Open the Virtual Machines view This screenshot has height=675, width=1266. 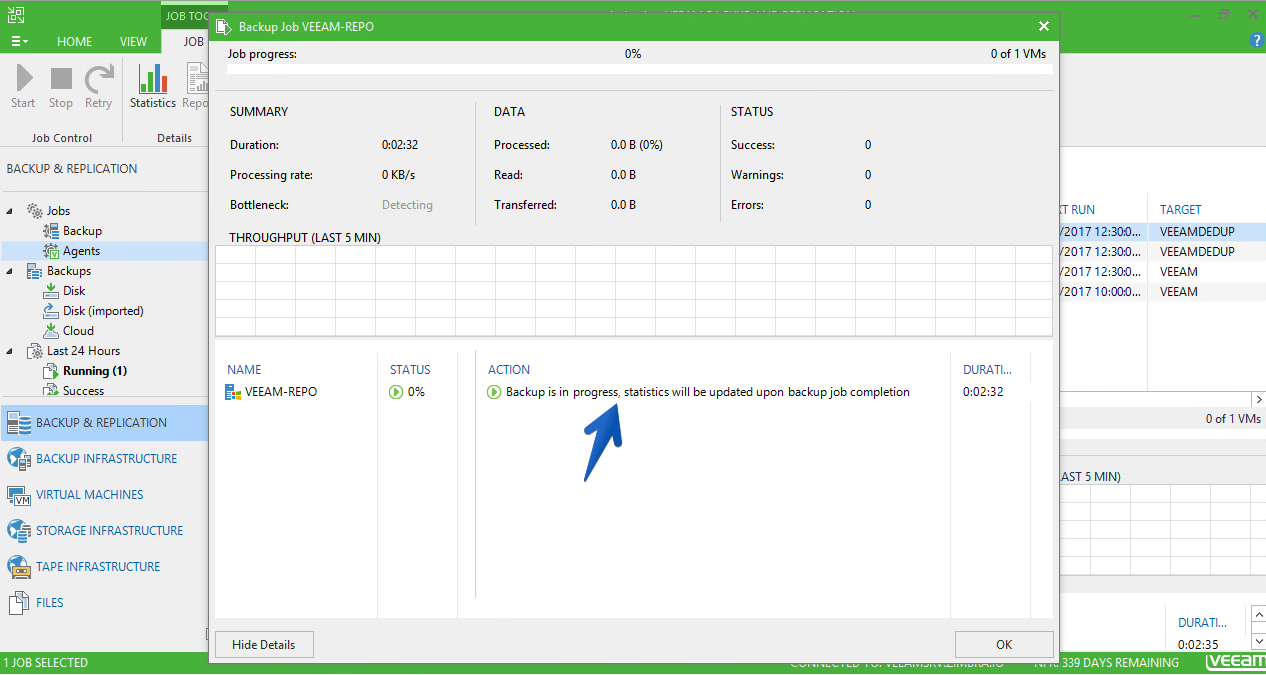(x=90, y=495)
